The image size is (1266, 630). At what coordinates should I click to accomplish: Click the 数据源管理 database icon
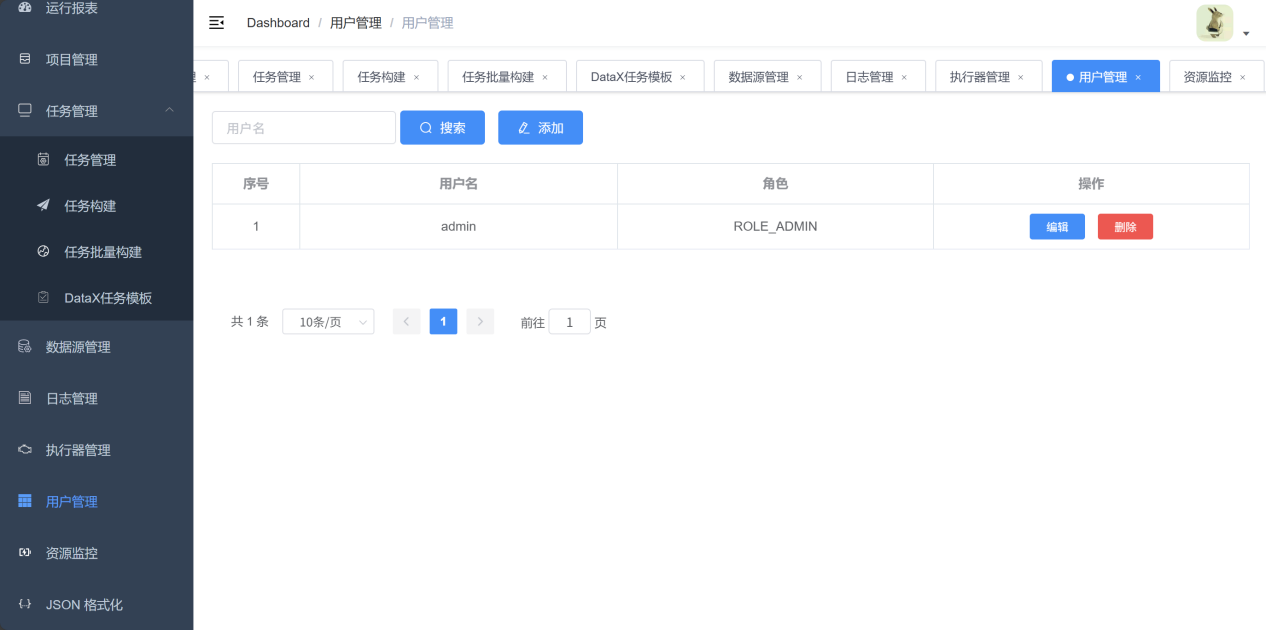25,347
